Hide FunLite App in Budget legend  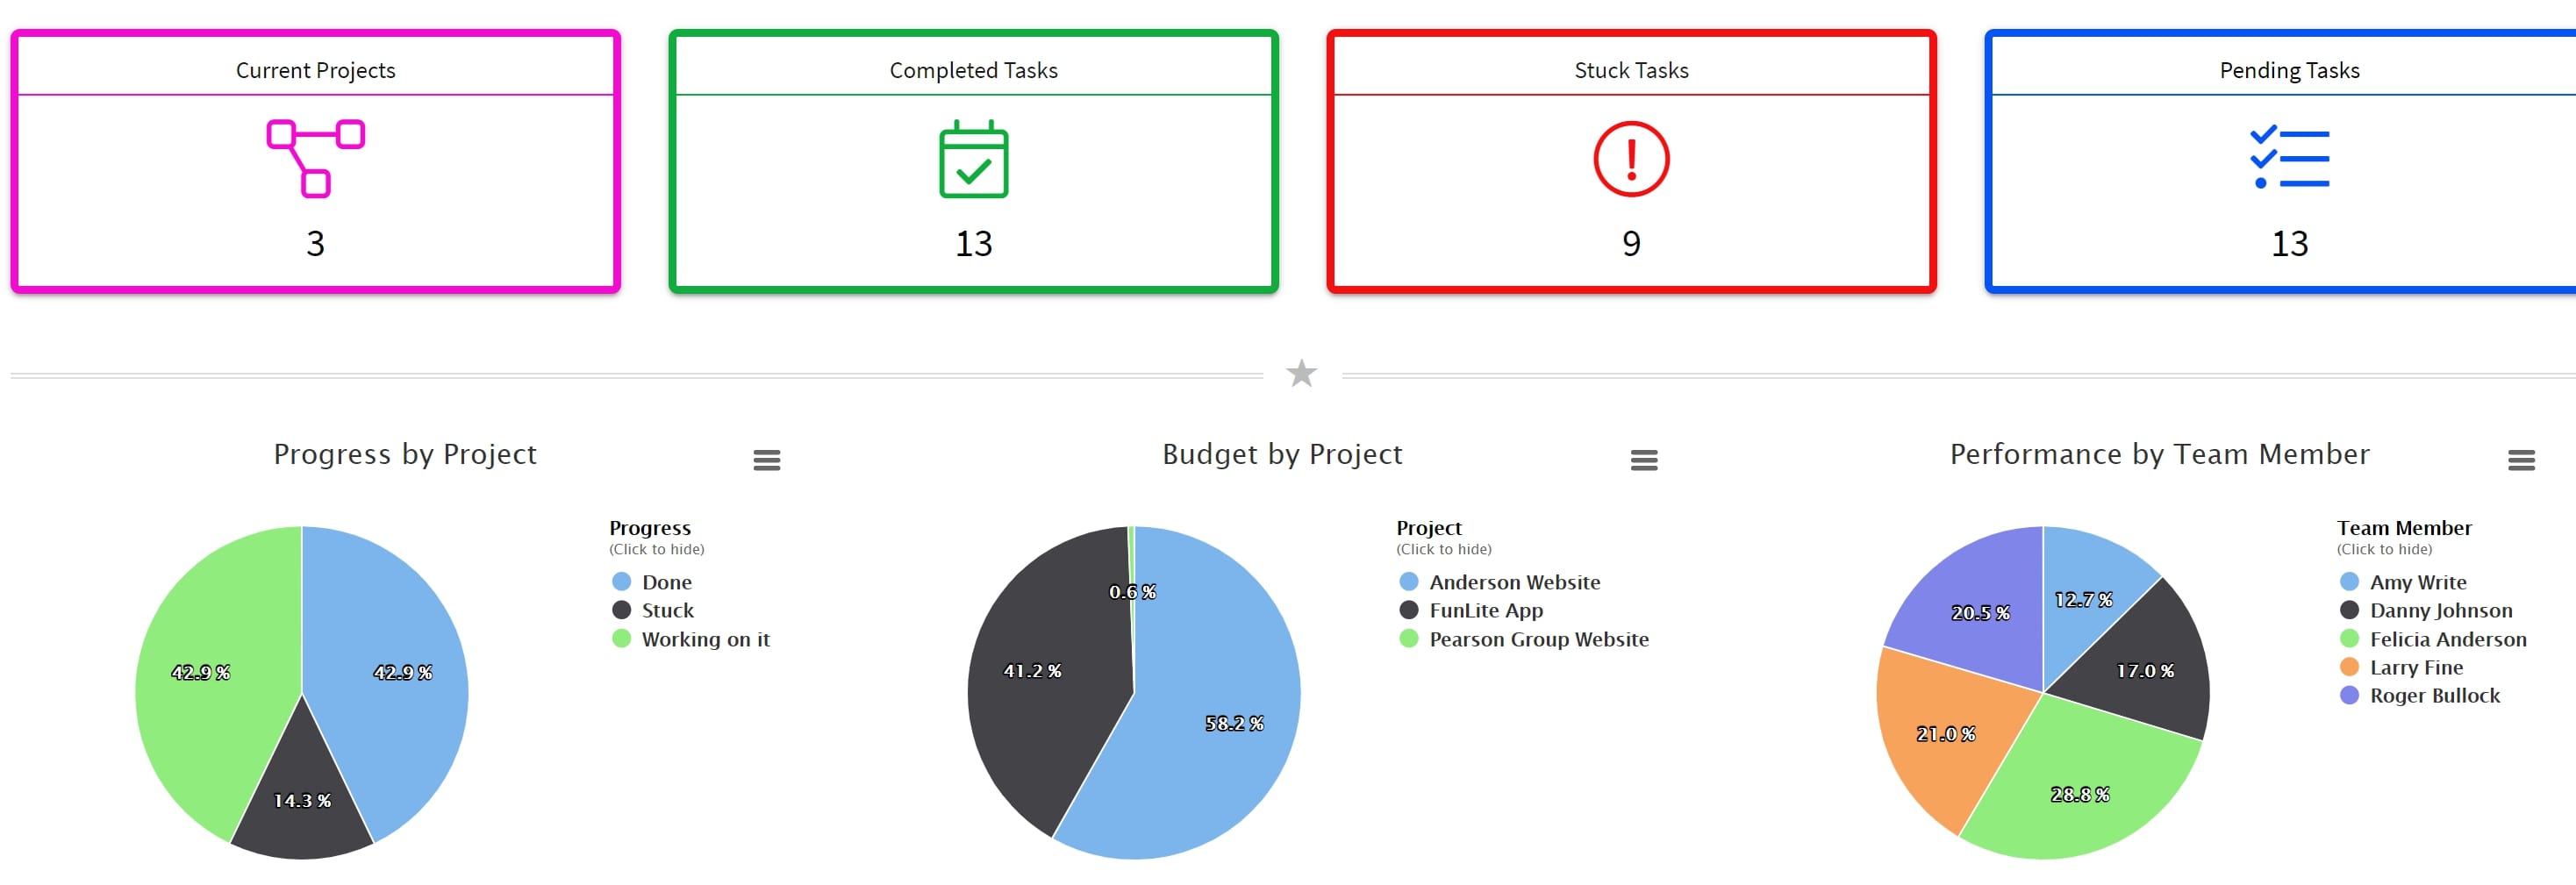(1487, 610)
